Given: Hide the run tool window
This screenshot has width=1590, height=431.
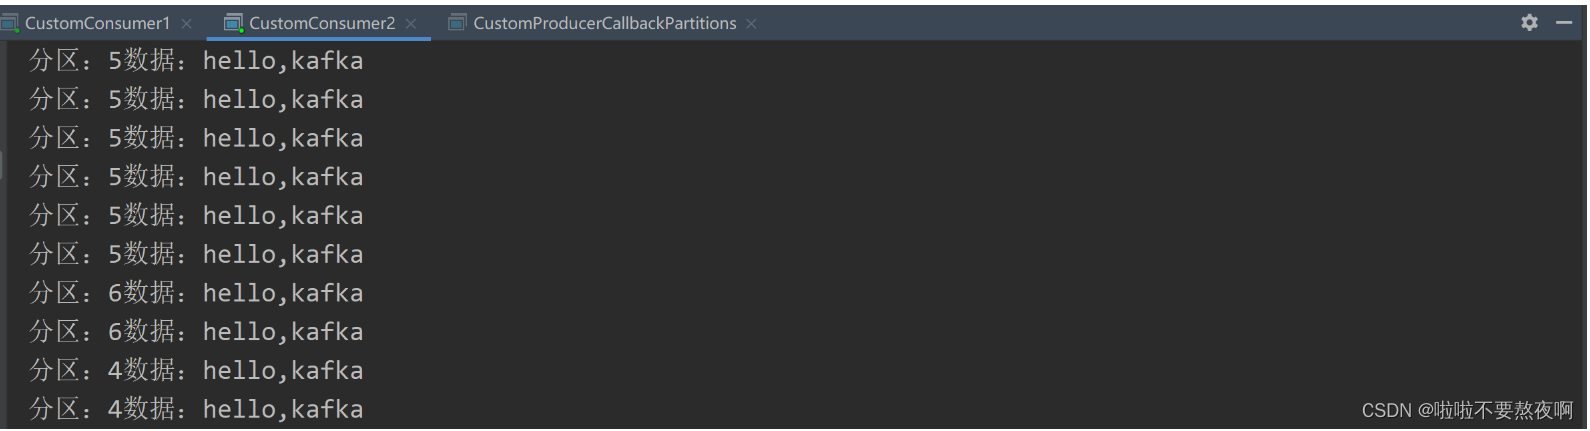Looking at the screenshot, I should (x=1565, y=22).
